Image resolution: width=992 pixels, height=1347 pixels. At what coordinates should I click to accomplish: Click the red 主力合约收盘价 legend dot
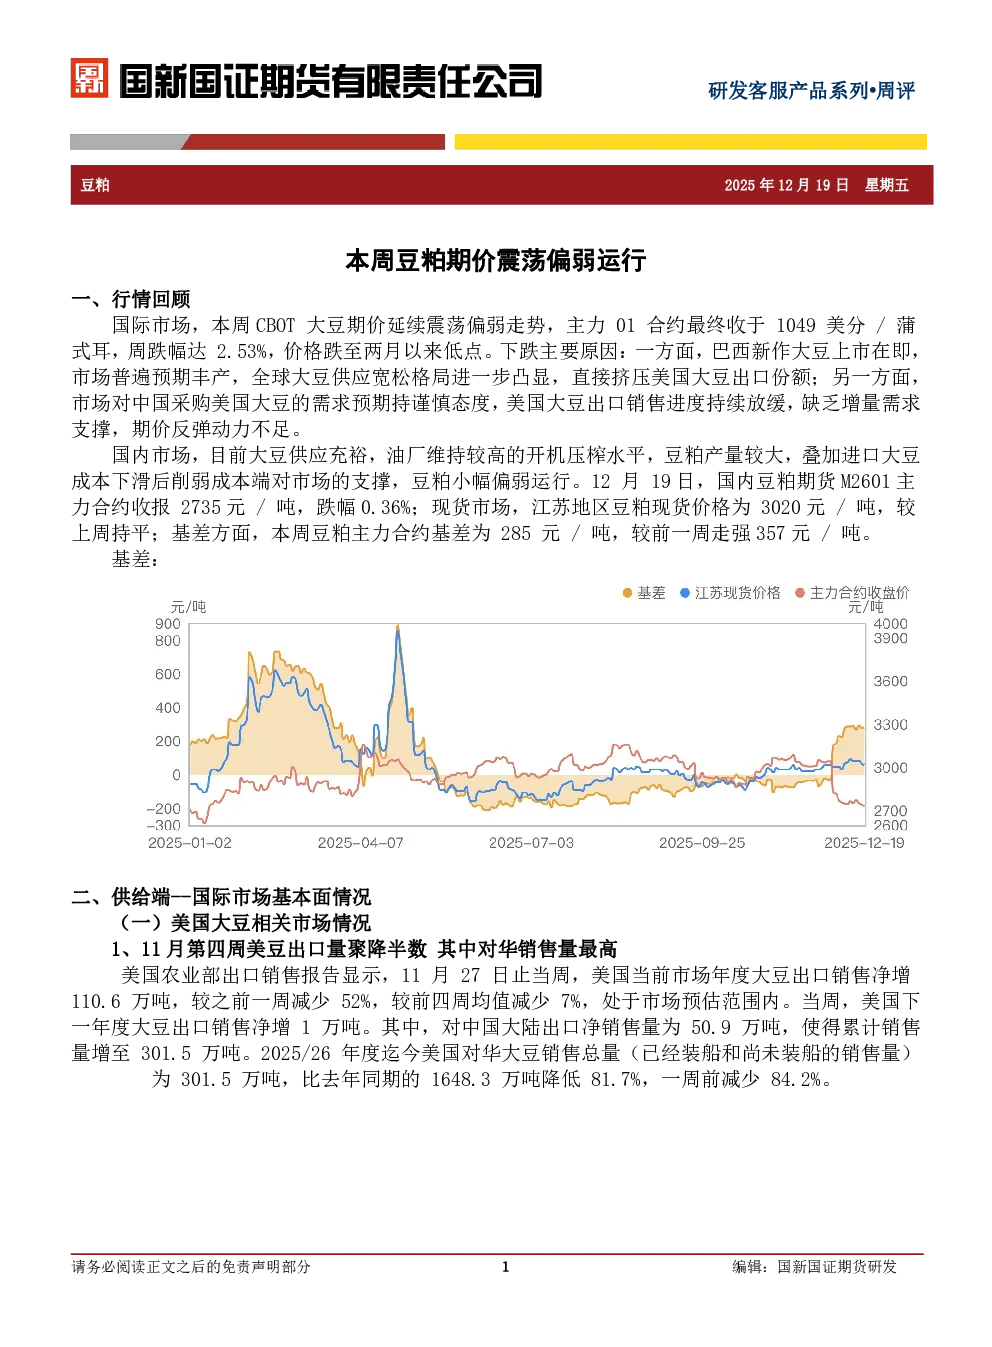[800, 593]
